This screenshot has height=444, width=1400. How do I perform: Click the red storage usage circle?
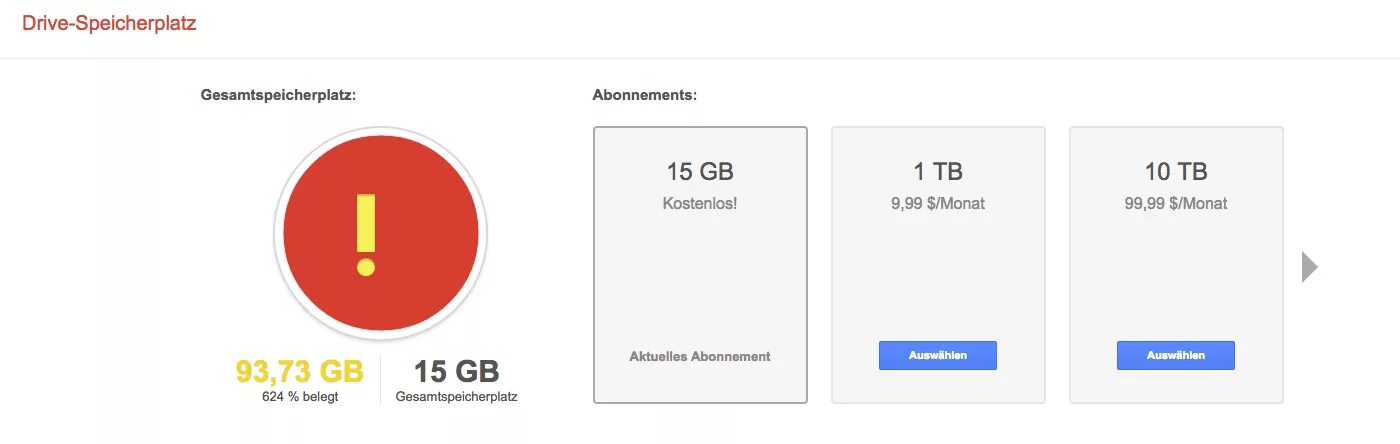381,234
